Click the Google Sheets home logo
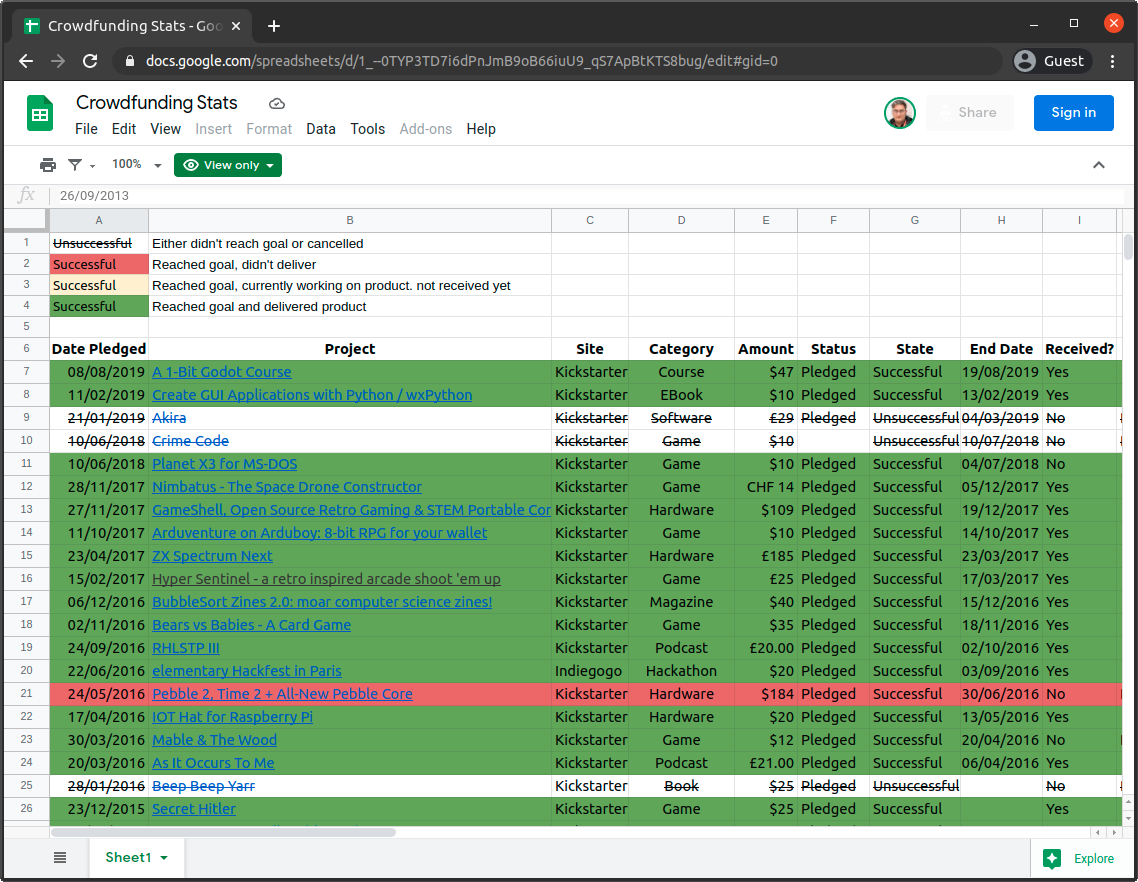Viewport: 1138px width, 882px height. click(40, 114)
